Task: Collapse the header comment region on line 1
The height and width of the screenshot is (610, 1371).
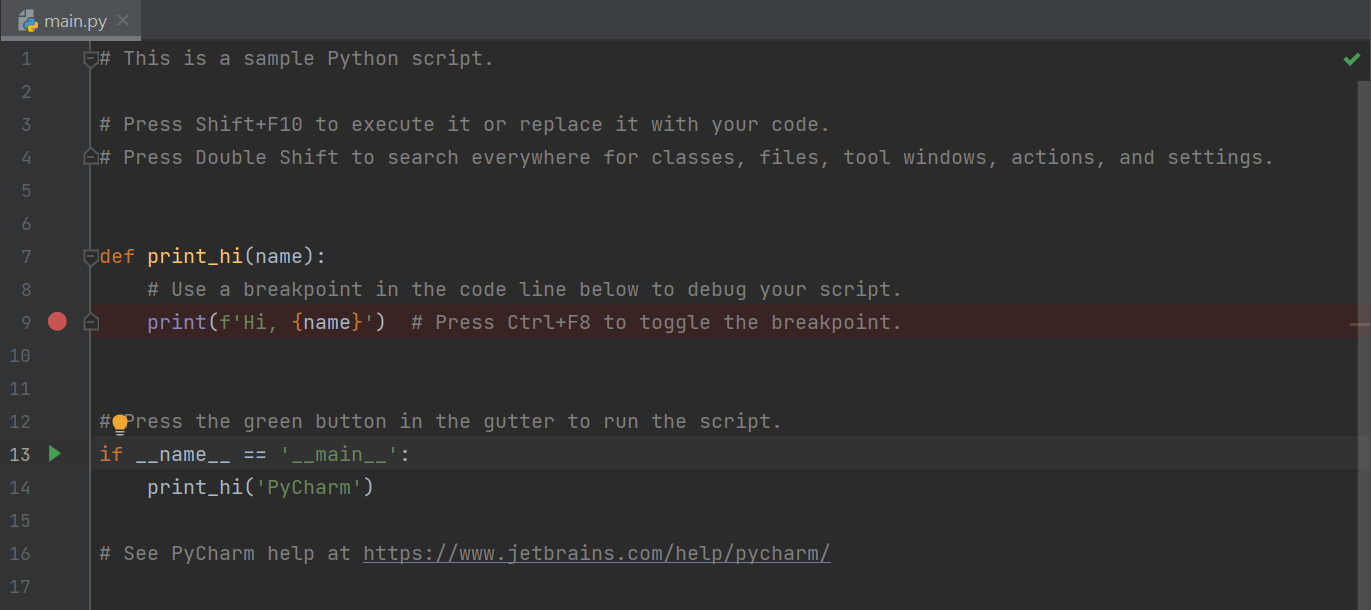Action: 89,58
